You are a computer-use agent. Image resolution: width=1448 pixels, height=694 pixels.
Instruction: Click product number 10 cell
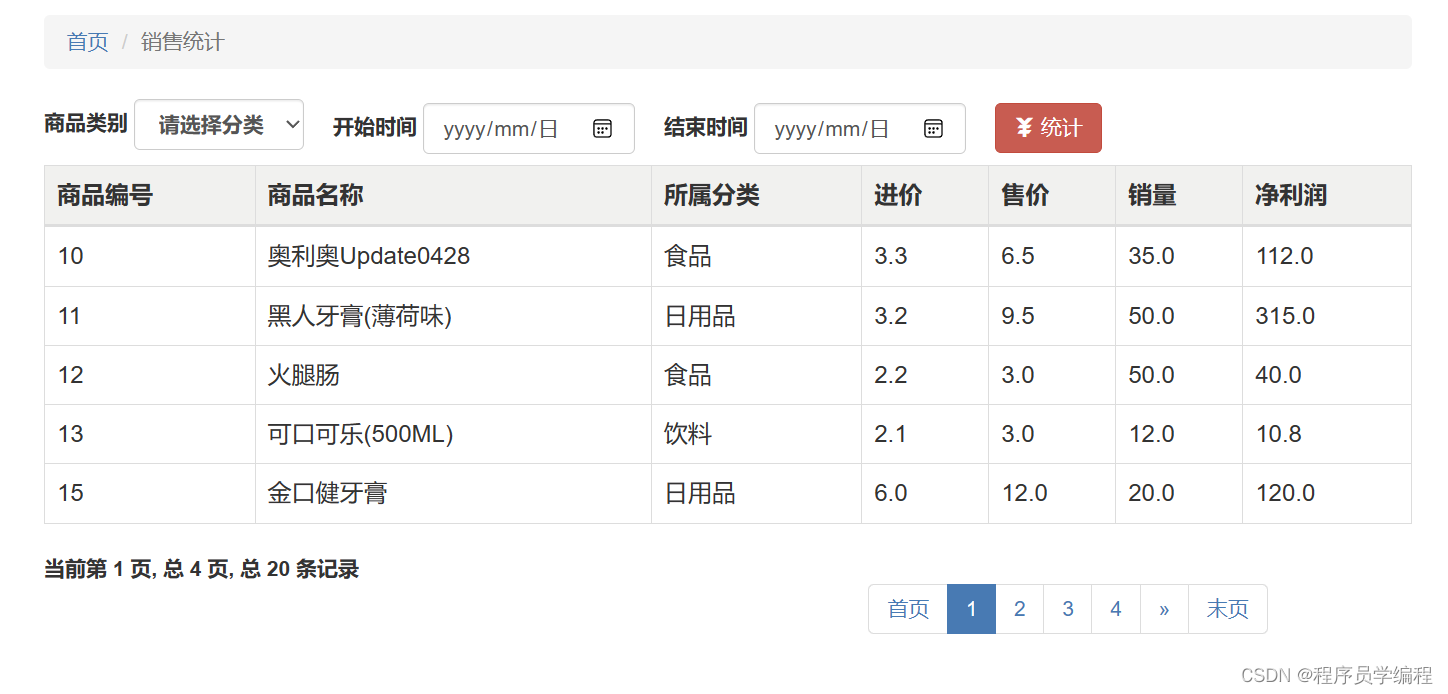(150, 256)
